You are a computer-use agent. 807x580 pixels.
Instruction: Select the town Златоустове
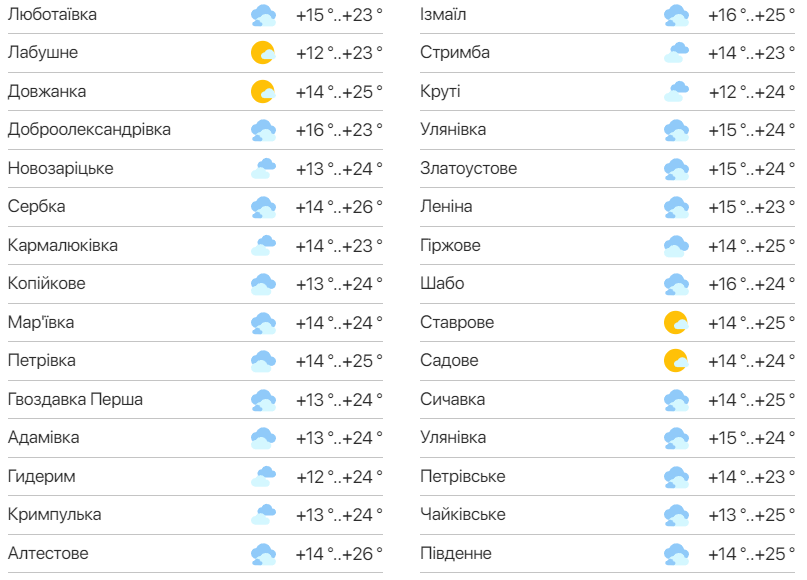[463, 168]
